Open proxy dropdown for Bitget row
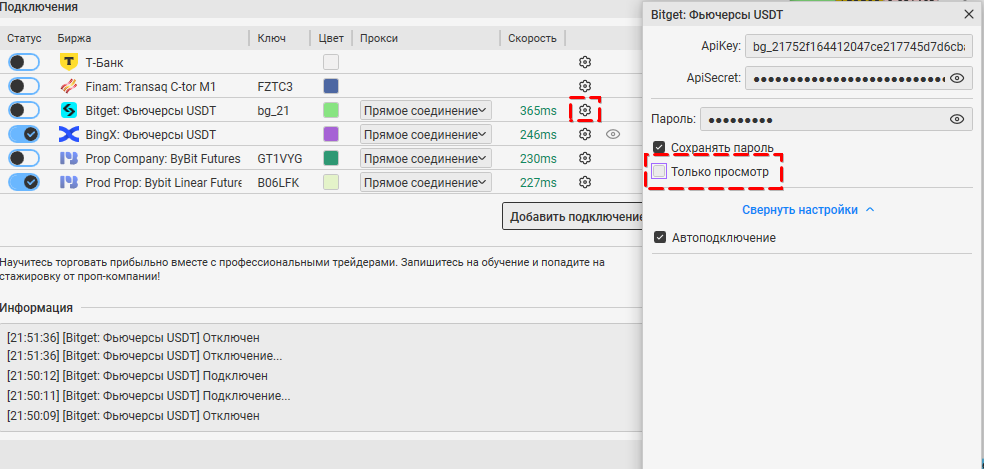The width and height of the screenshot is (984, 469). tap(425, 111)
